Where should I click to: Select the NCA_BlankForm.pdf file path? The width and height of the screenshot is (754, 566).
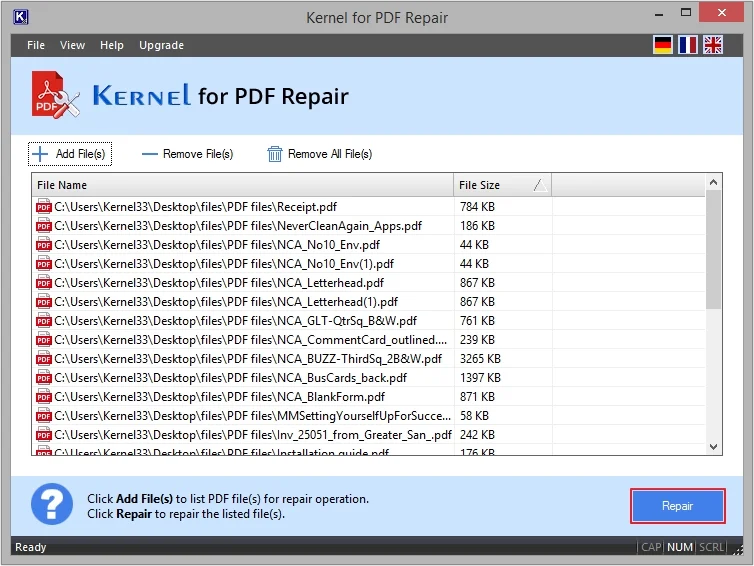click(219, 397)
